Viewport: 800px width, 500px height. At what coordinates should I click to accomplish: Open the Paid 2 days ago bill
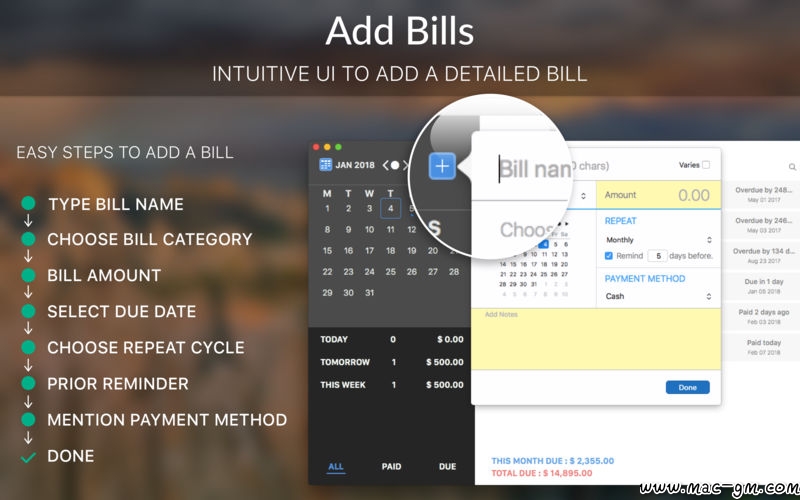pos(763,316)
